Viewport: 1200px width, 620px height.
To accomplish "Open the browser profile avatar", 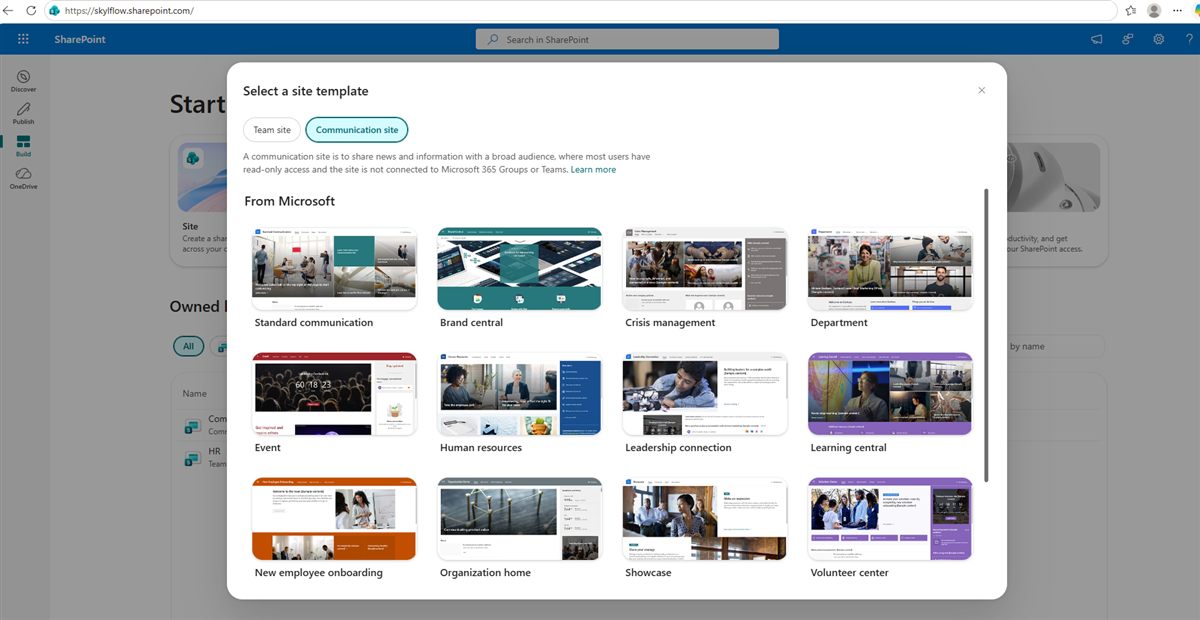I will [x=1154, y=10].
